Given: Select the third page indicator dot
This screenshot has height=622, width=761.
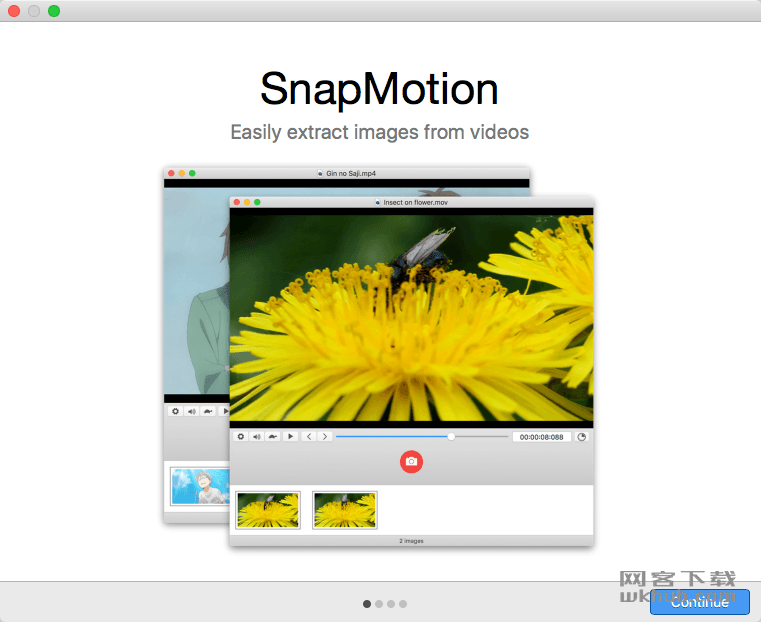Looking at the screenshot, I should [391, 604].
